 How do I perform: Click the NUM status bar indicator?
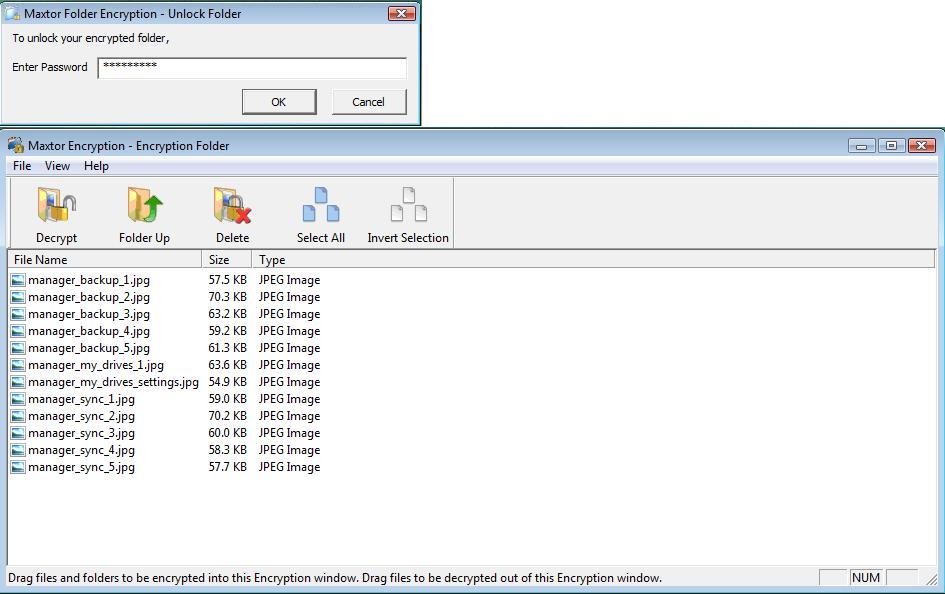(x=866, y=578)
